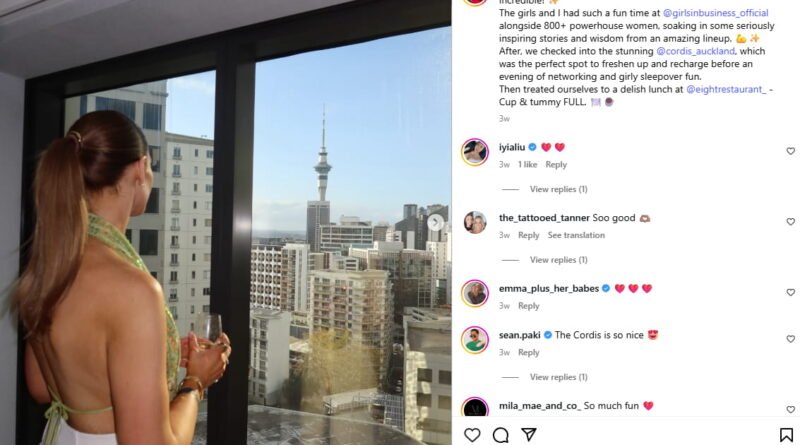
Task: Open the comment bubble icon
Action: point(501,435)
